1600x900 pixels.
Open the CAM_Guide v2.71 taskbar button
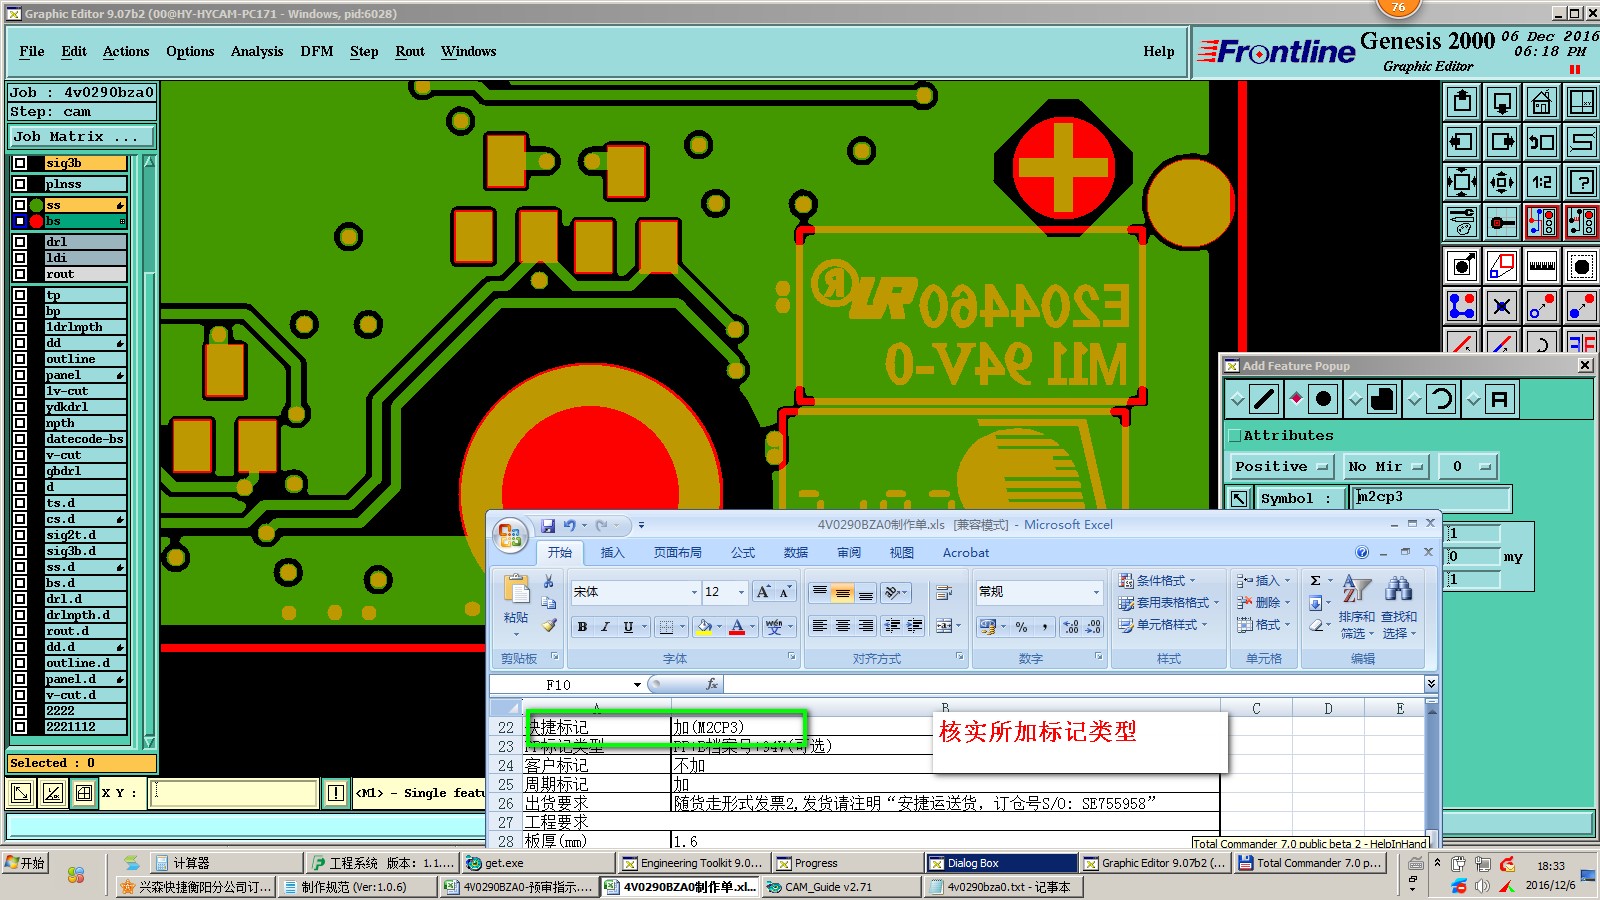coord(842,887)
